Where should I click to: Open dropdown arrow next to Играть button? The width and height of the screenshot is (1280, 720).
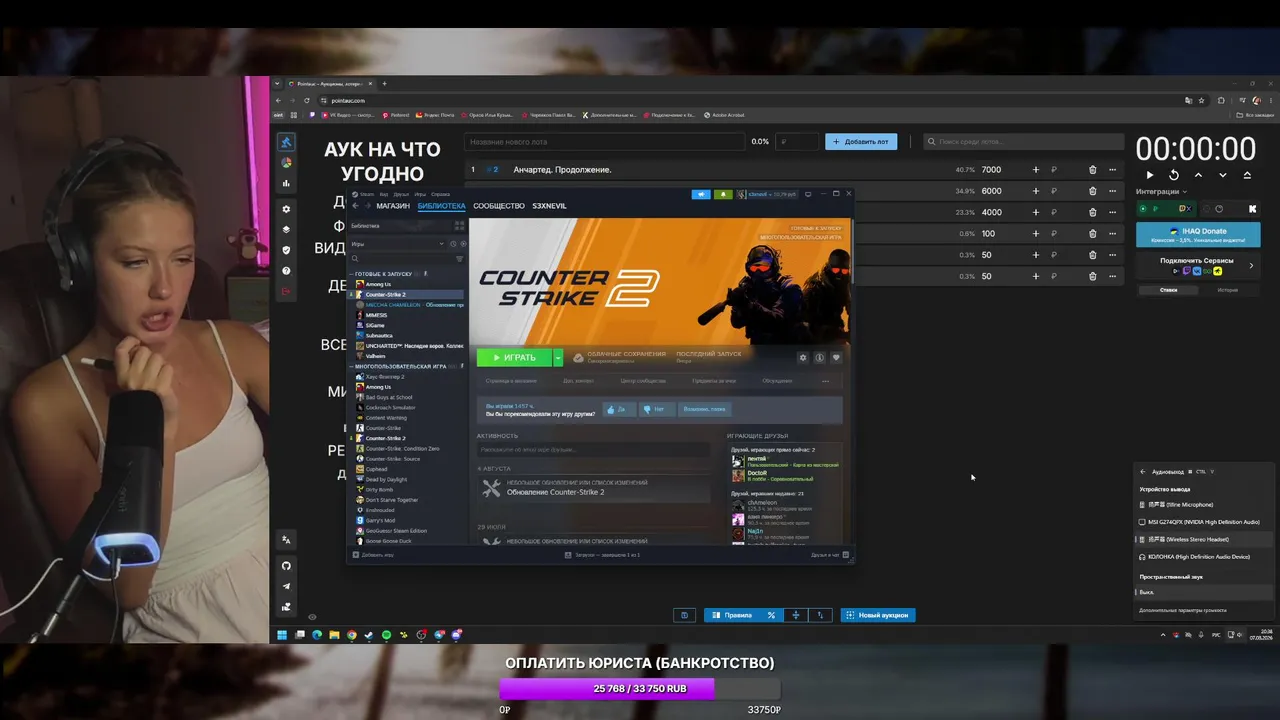click(x=558, y=357)
